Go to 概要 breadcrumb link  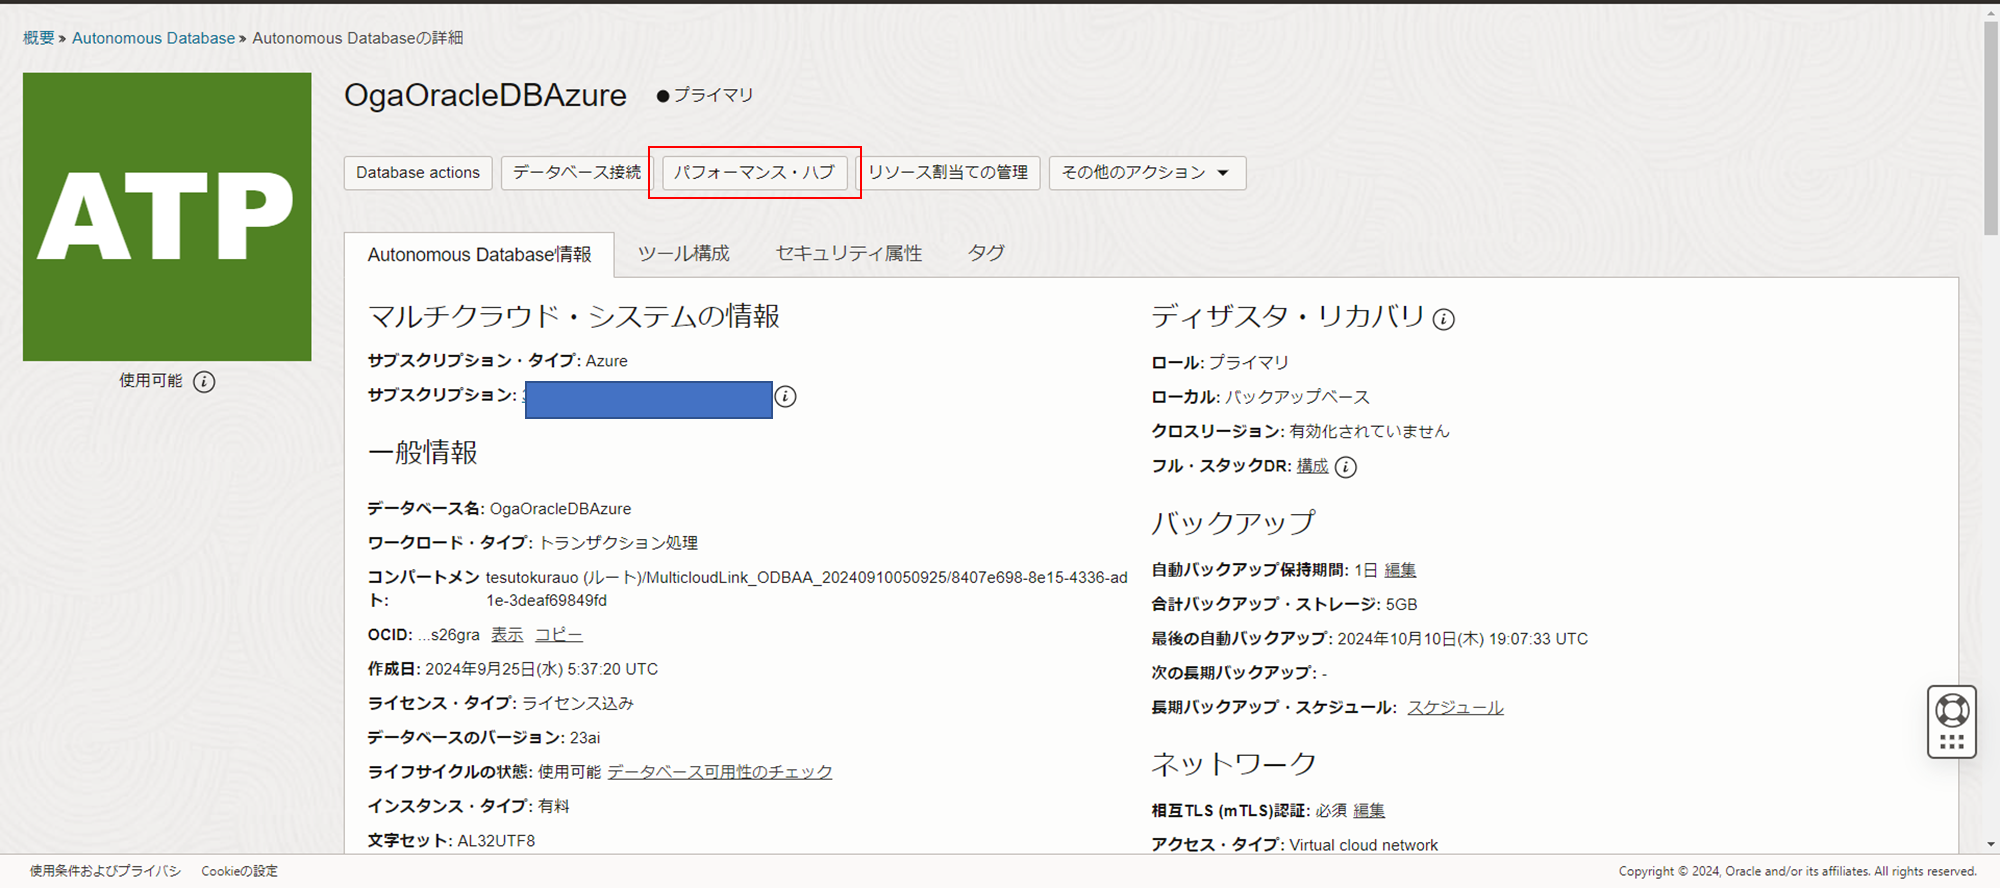click(x=39, y=38)
